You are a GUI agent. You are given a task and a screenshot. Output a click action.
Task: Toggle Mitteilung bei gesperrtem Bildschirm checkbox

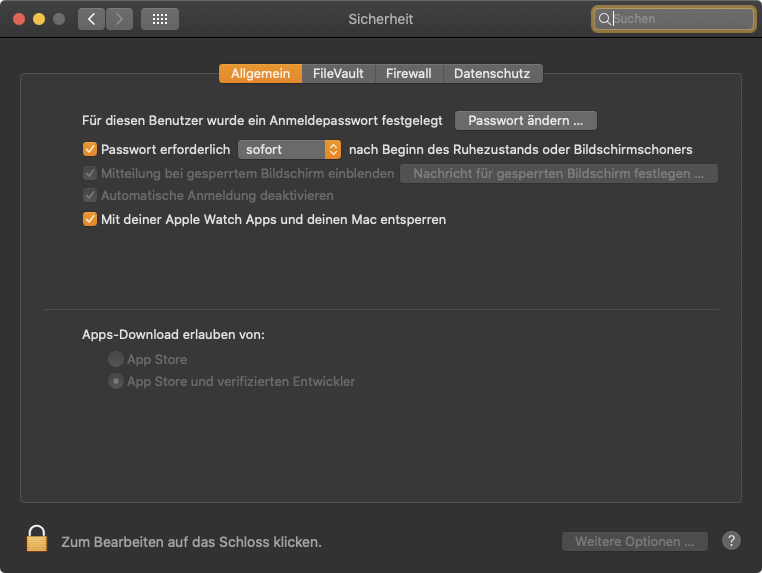[89, 173]
